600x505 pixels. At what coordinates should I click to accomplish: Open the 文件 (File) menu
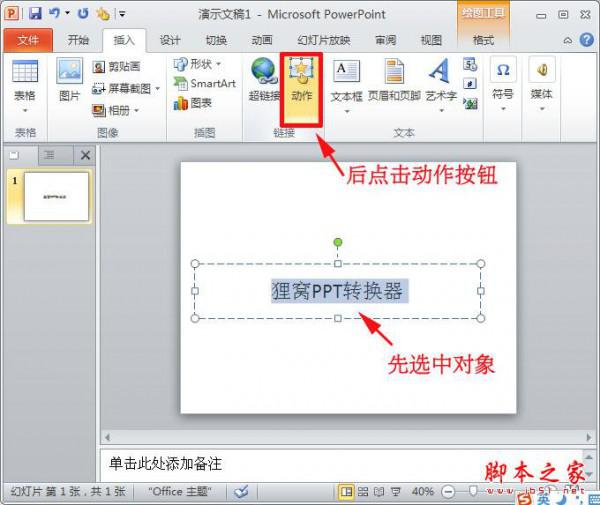28,40
